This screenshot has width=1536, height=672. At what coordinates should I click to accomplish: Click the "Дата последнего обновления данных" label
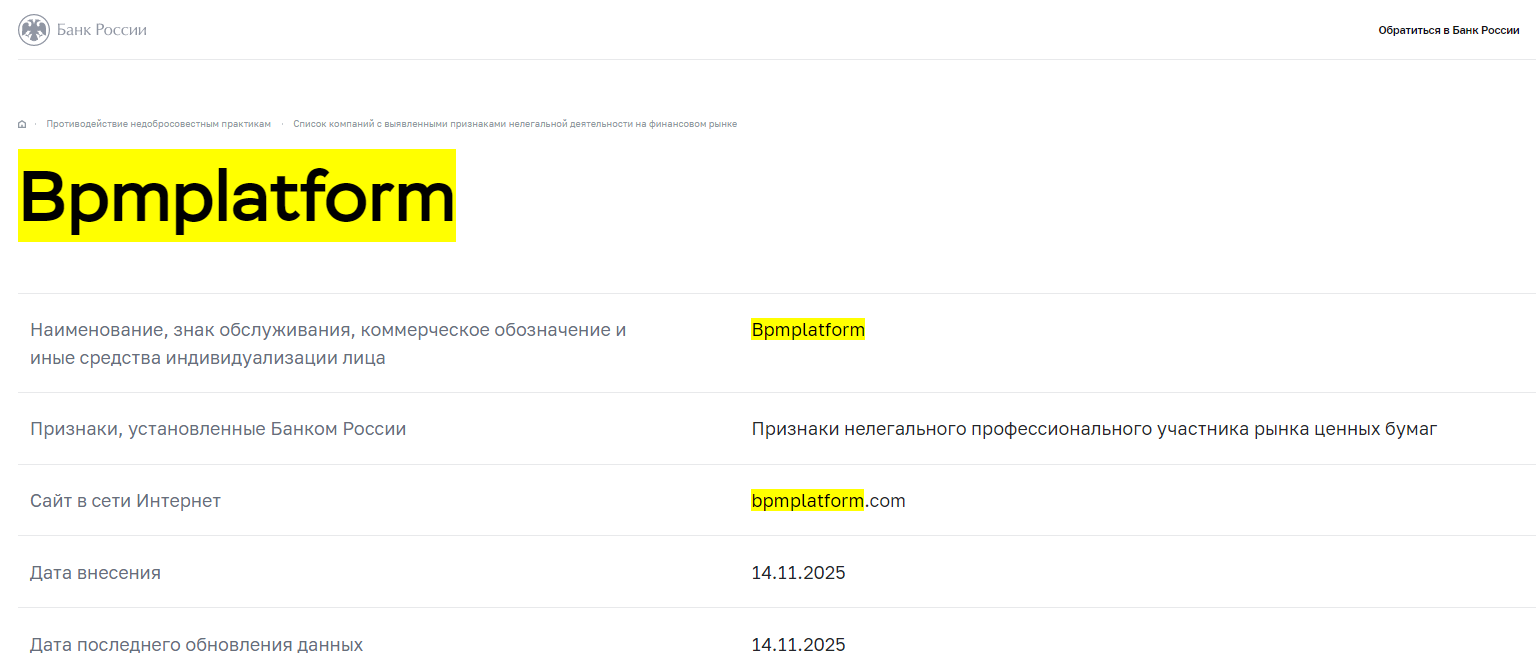196,644
